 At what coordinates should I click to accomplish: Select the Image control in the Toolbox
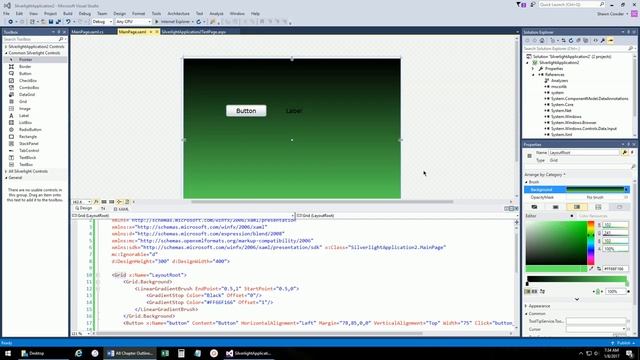pyautogui.click(x=35, y=109)
